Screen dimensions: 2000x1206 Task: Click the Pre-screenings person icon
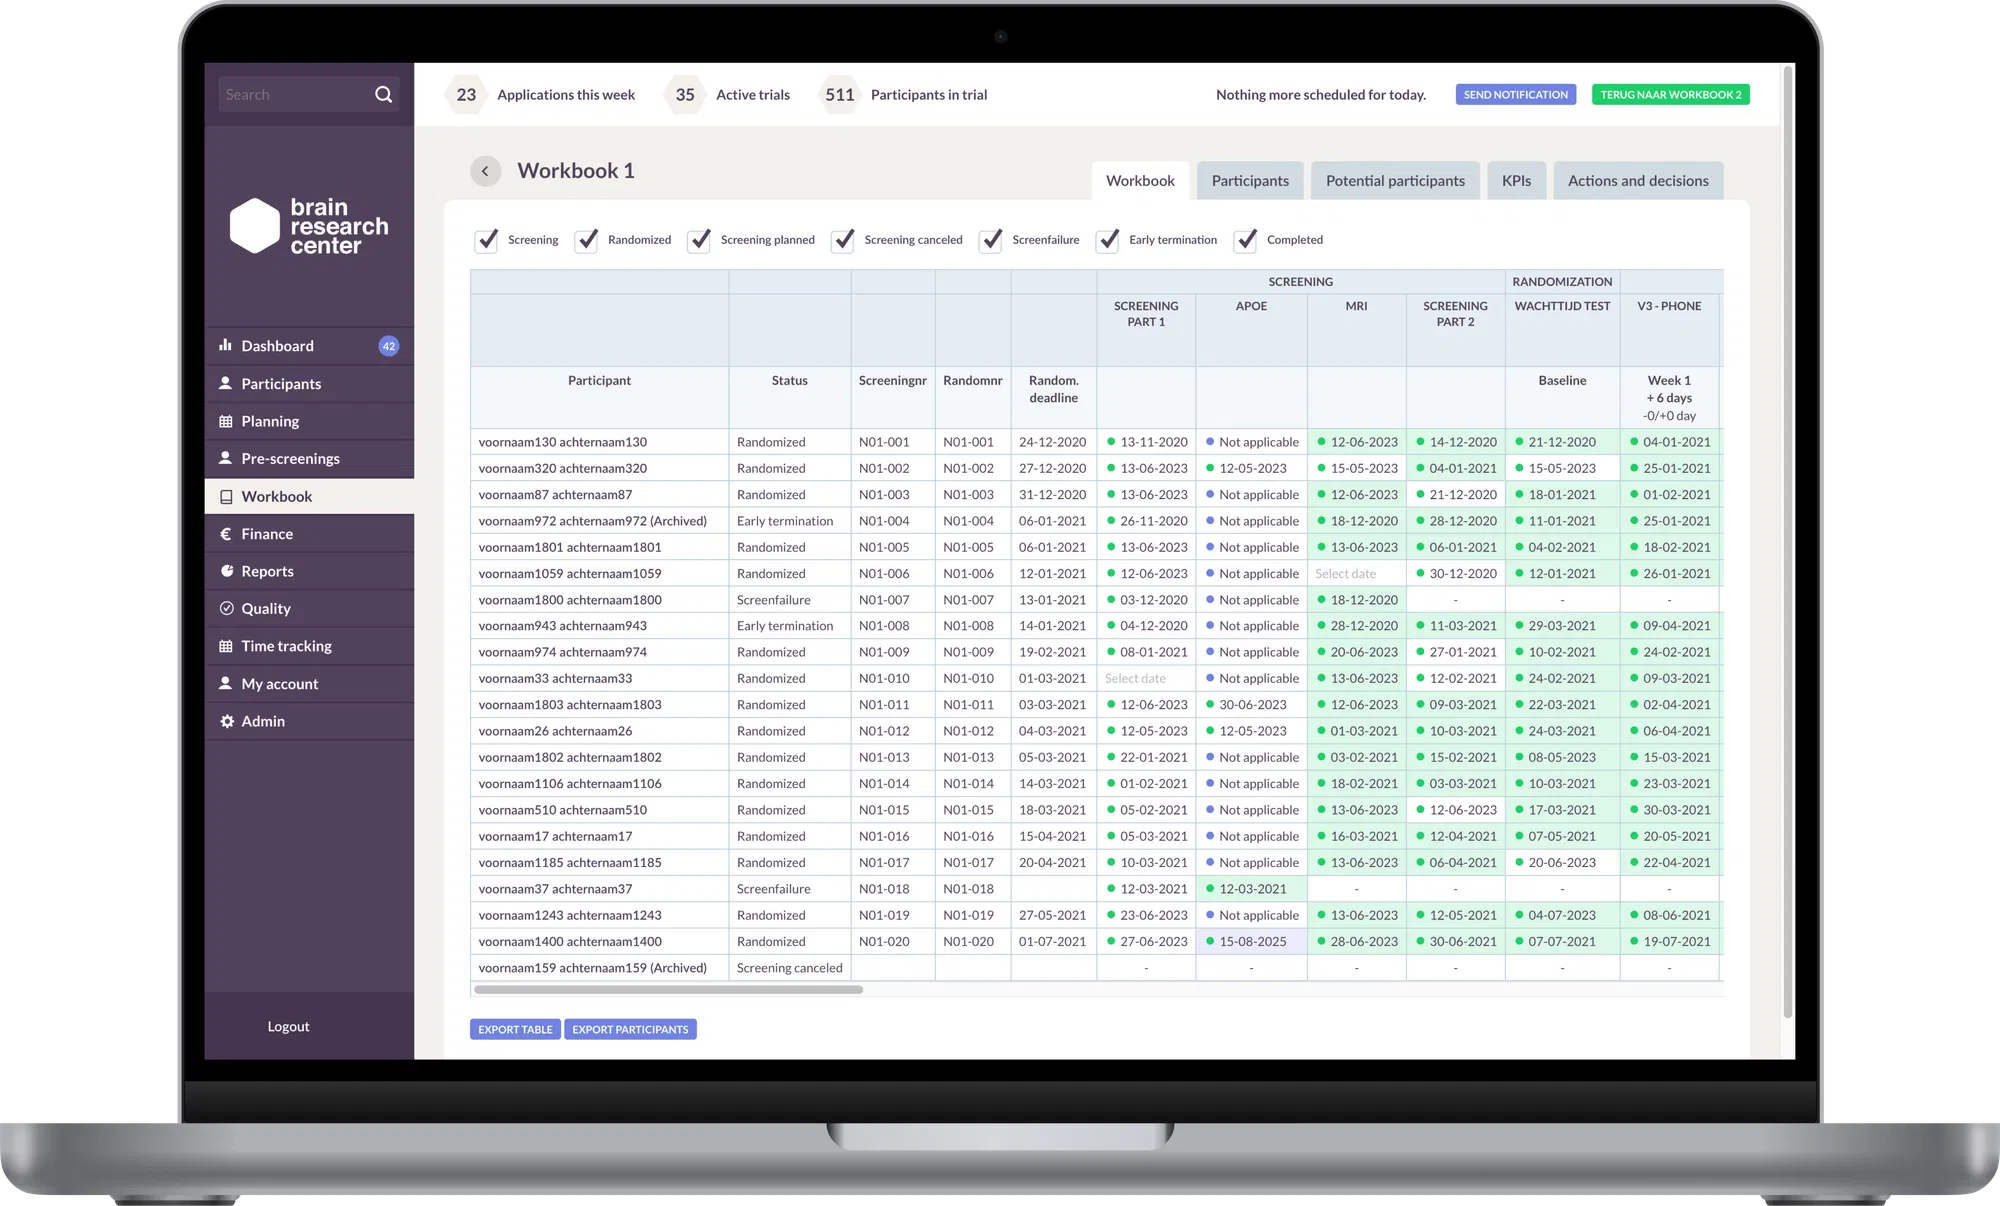[226, 458]
